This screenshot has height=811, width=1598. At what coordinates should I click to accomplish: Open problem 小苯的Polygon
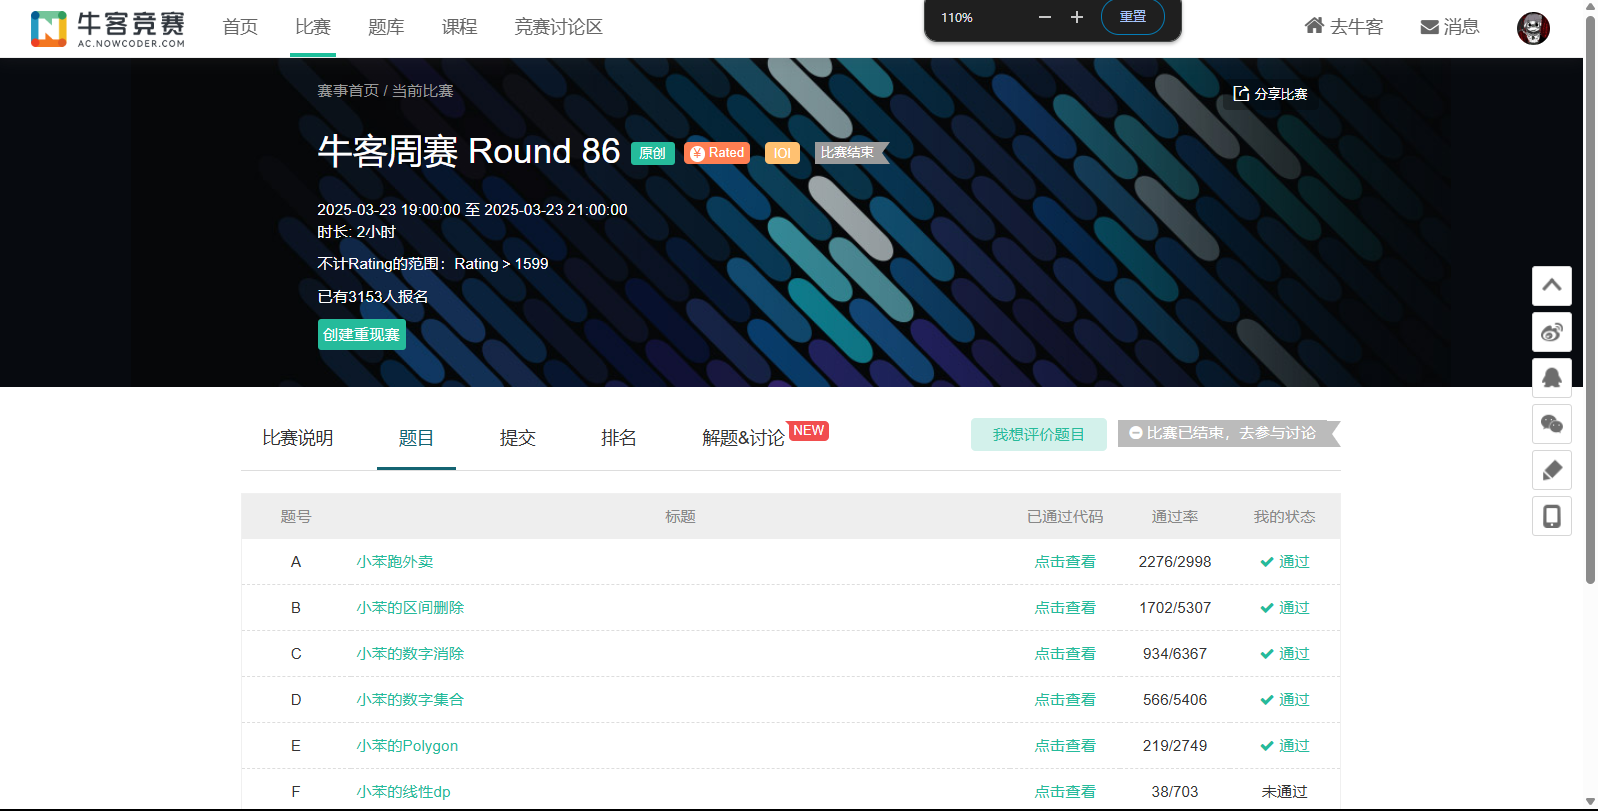point(407,746)
